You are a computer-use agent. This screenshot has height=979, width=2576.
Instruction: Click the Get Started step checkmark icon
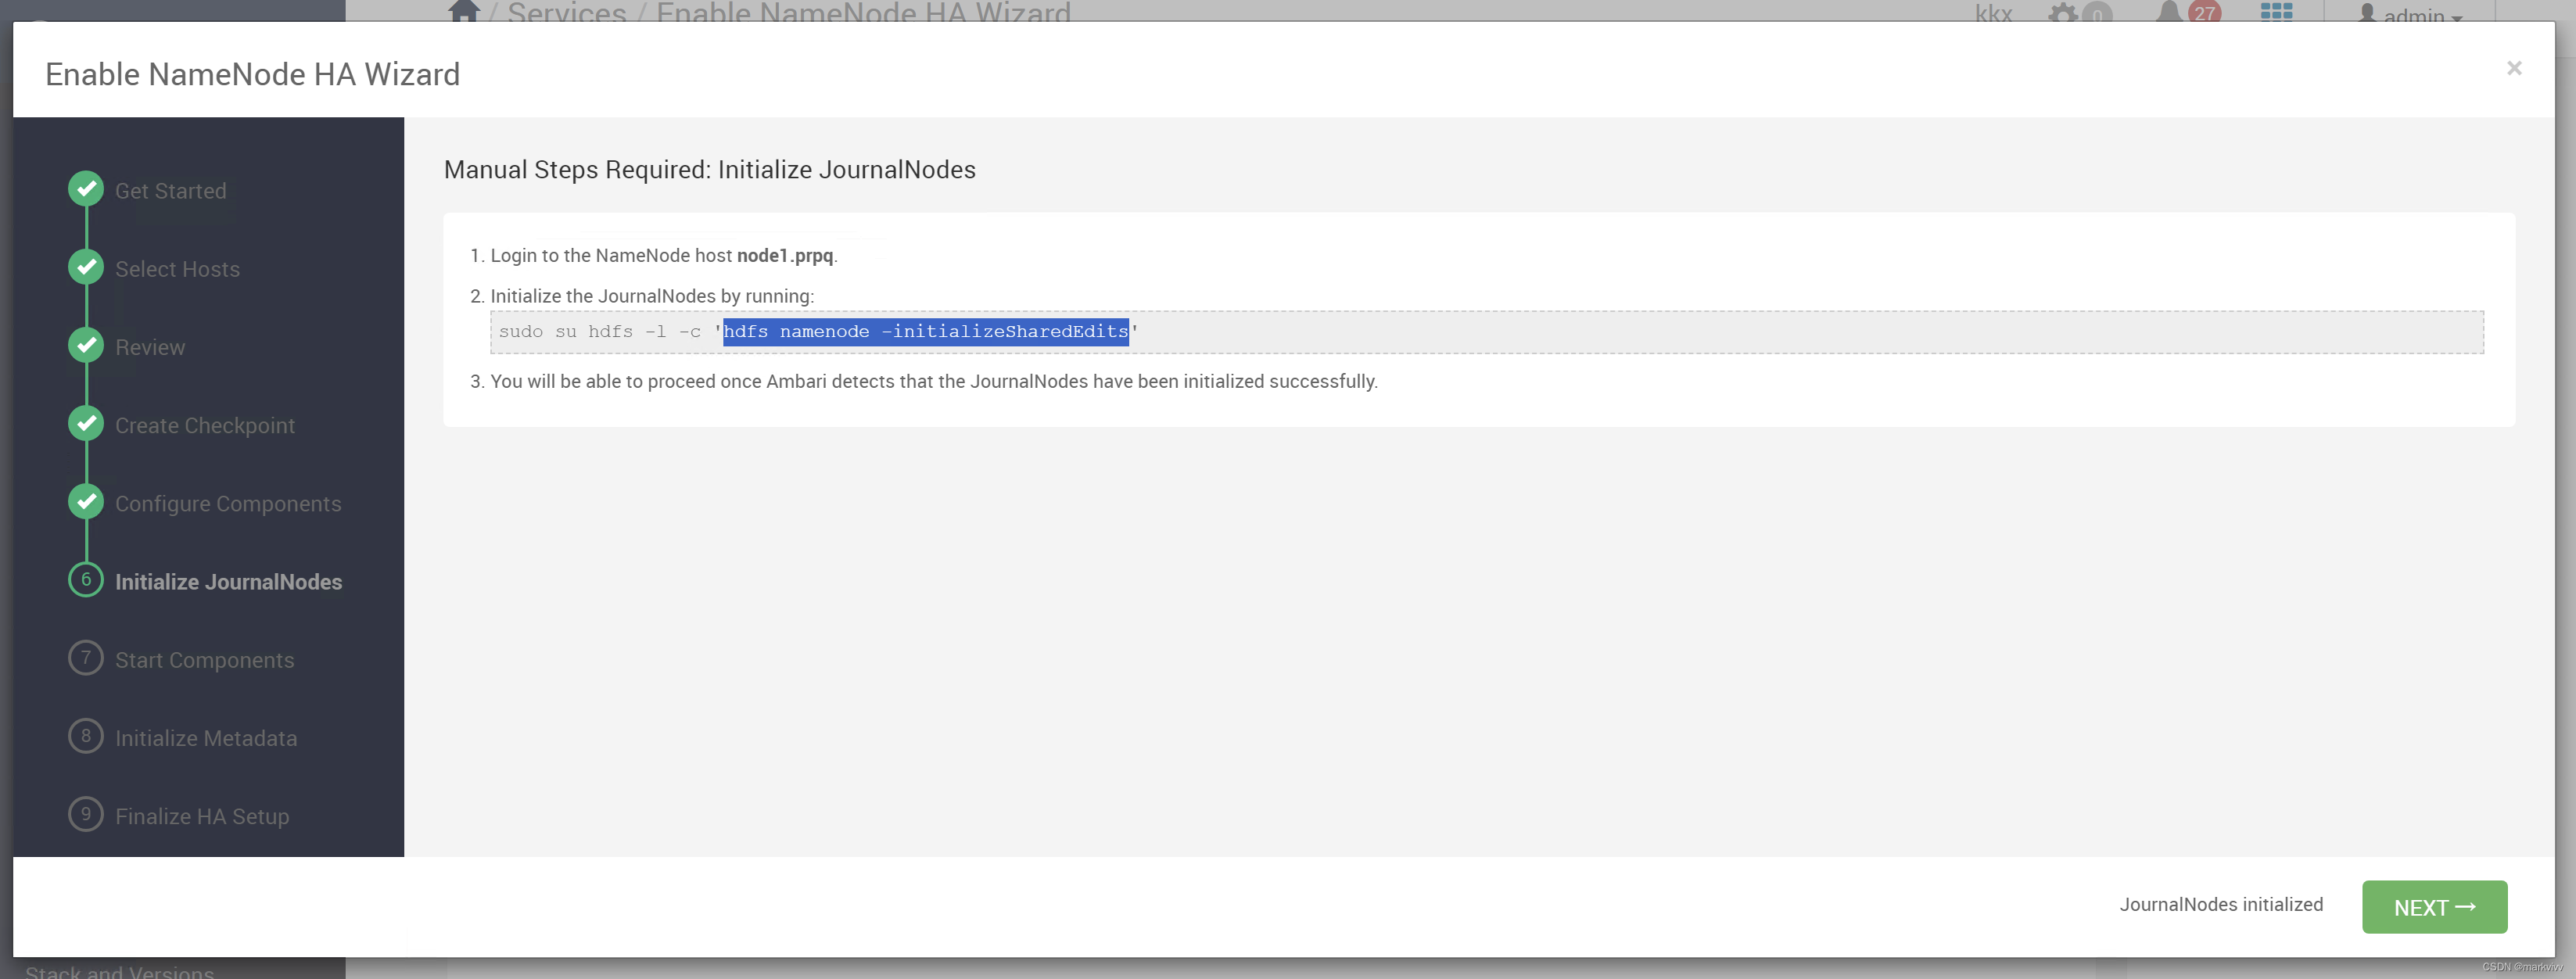86,189
